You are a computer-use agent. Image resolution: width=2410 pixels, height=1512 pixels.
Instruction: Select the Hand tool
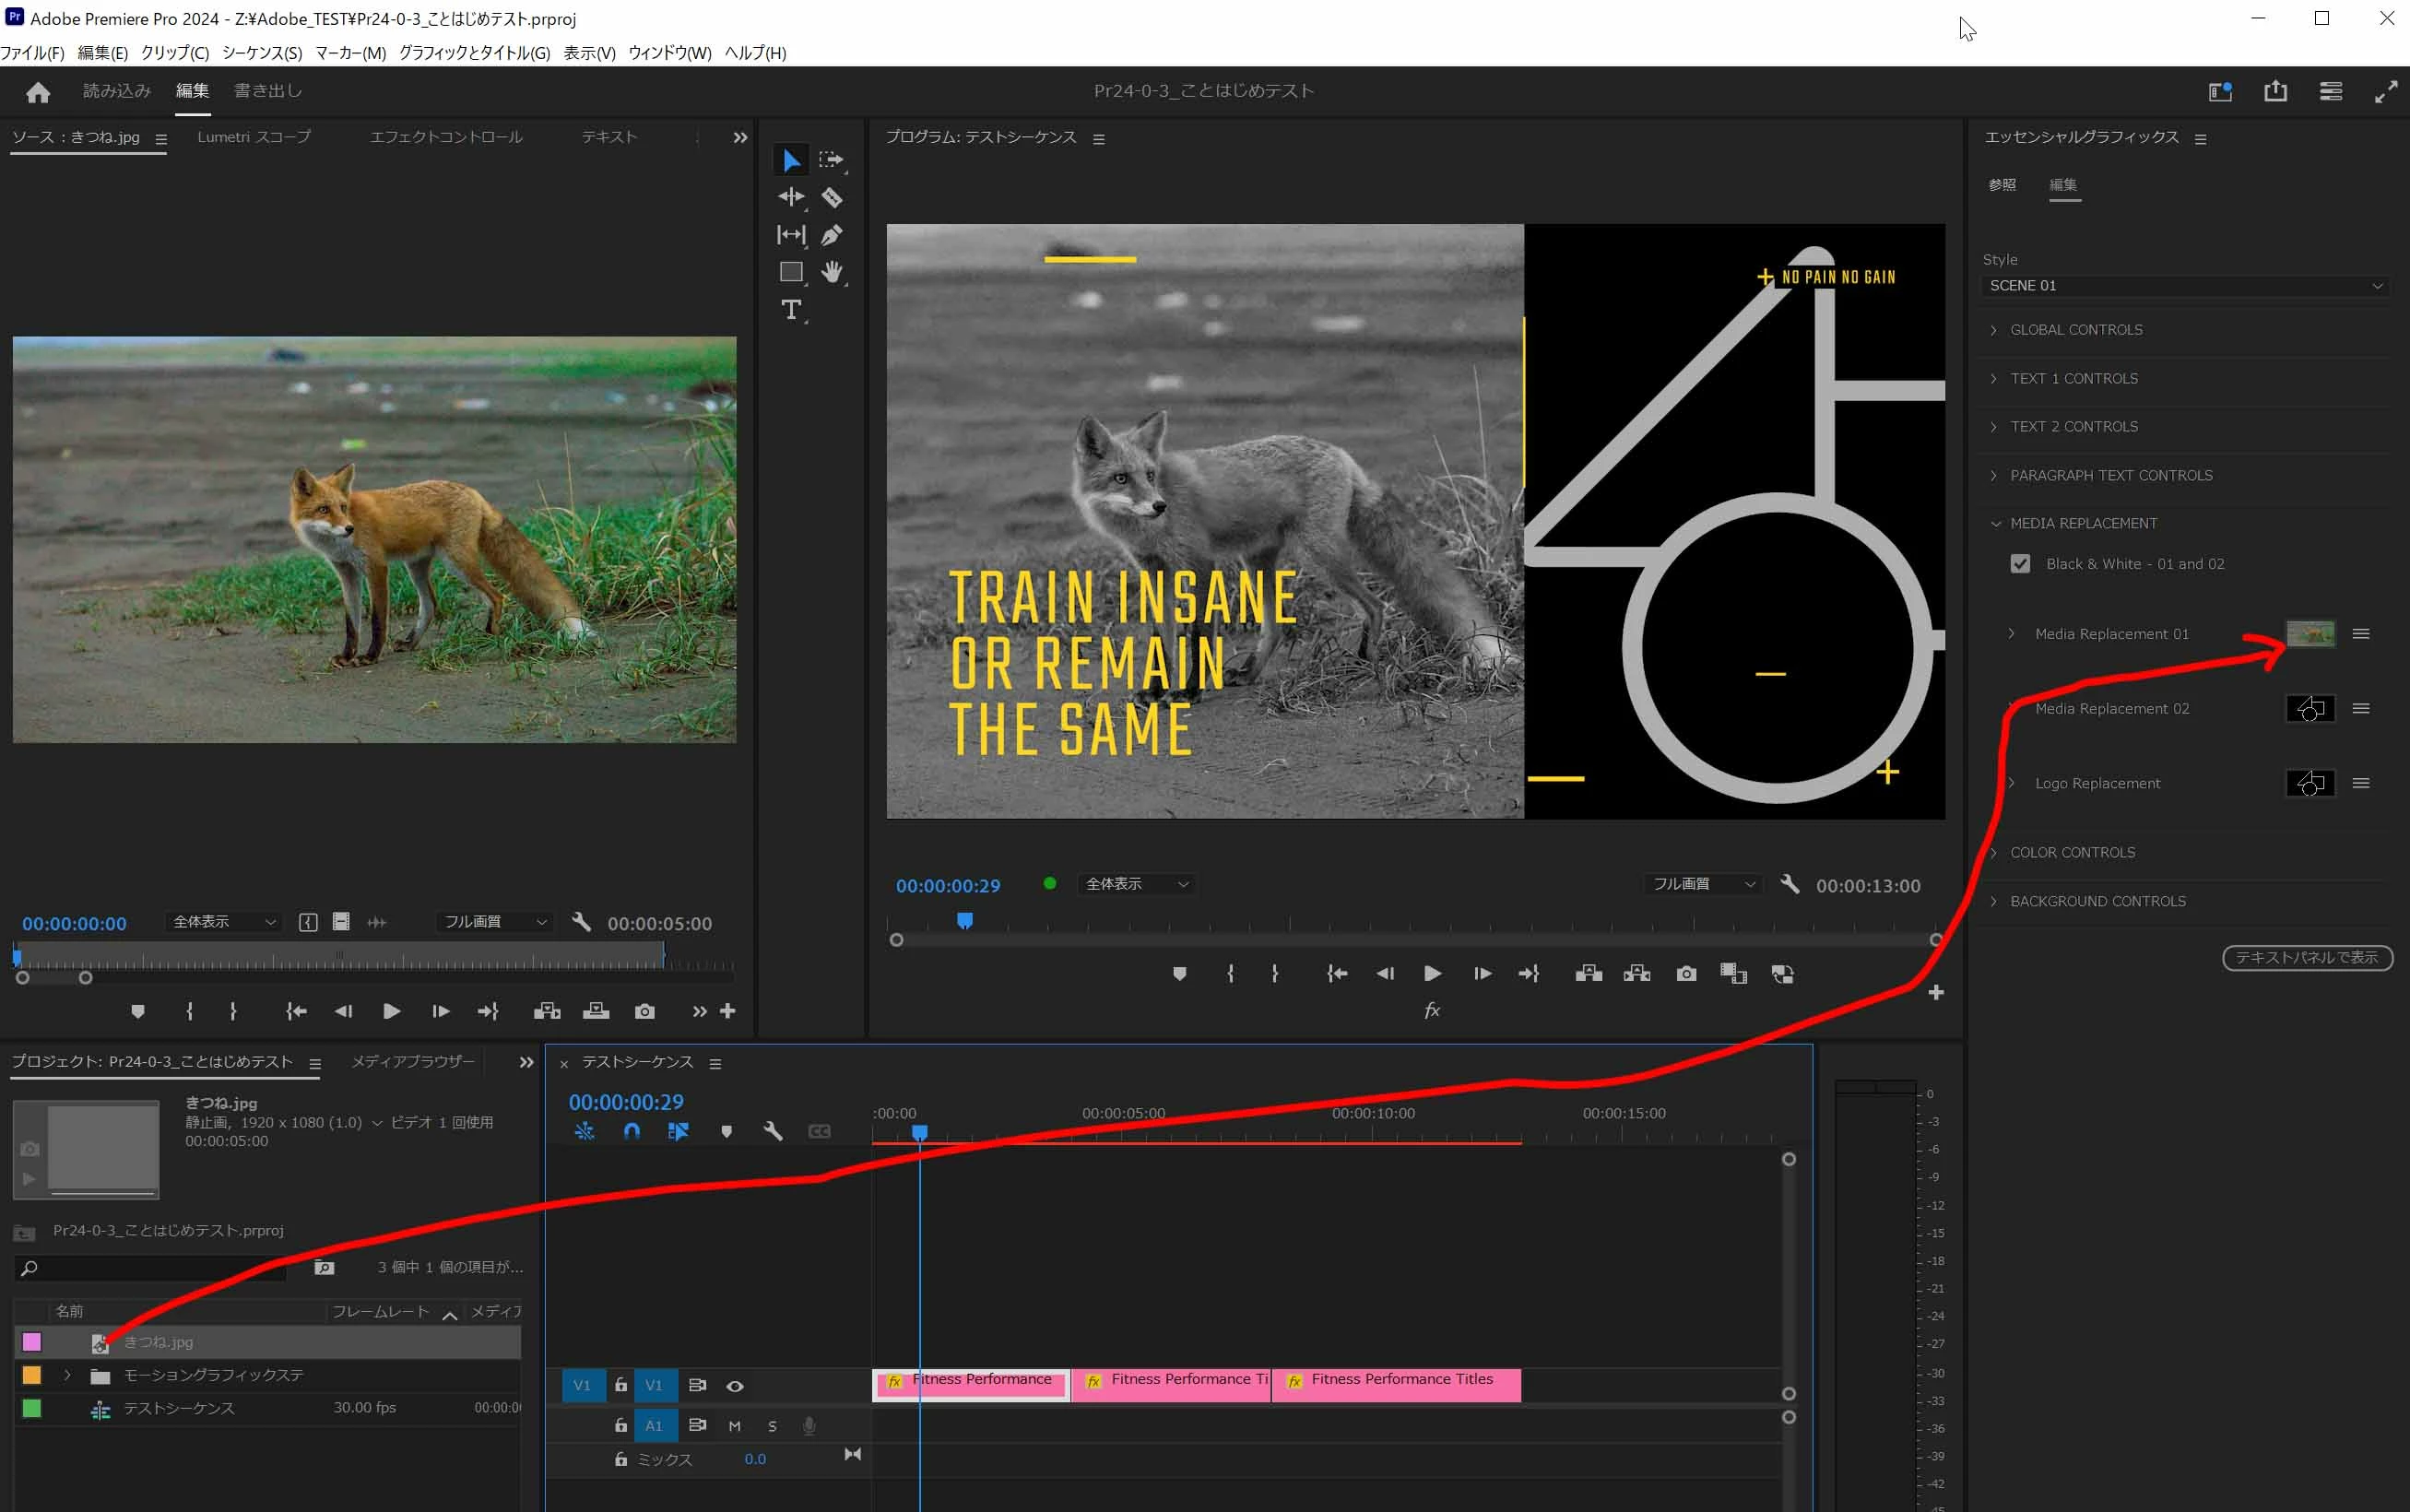(x=831, y=272)
